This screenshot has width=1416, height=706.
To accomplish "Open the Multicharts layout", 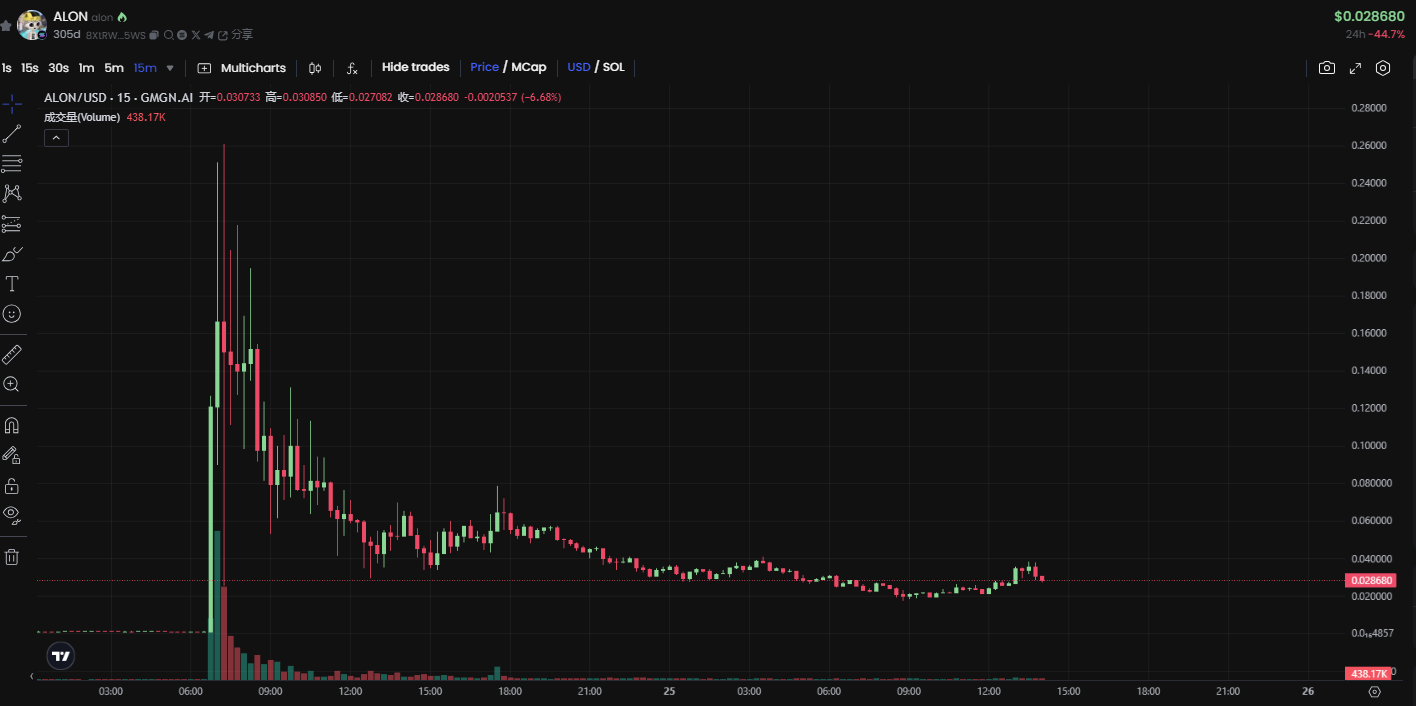I will tap(242, 68).
